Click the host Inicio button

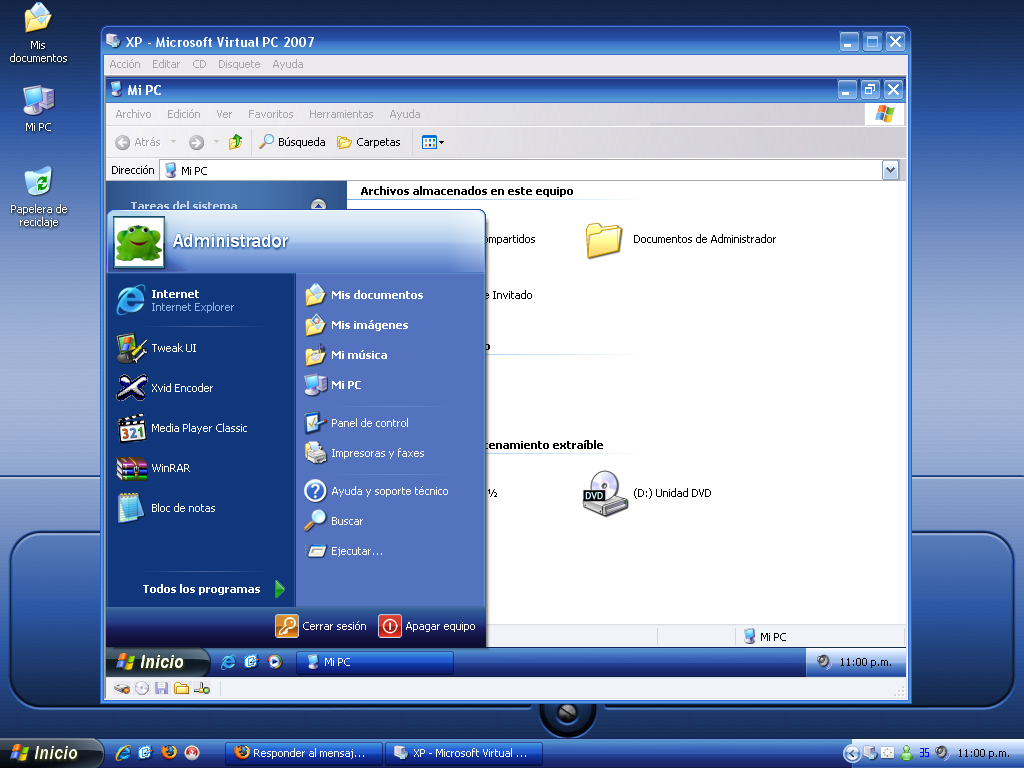tap(51, 753)
